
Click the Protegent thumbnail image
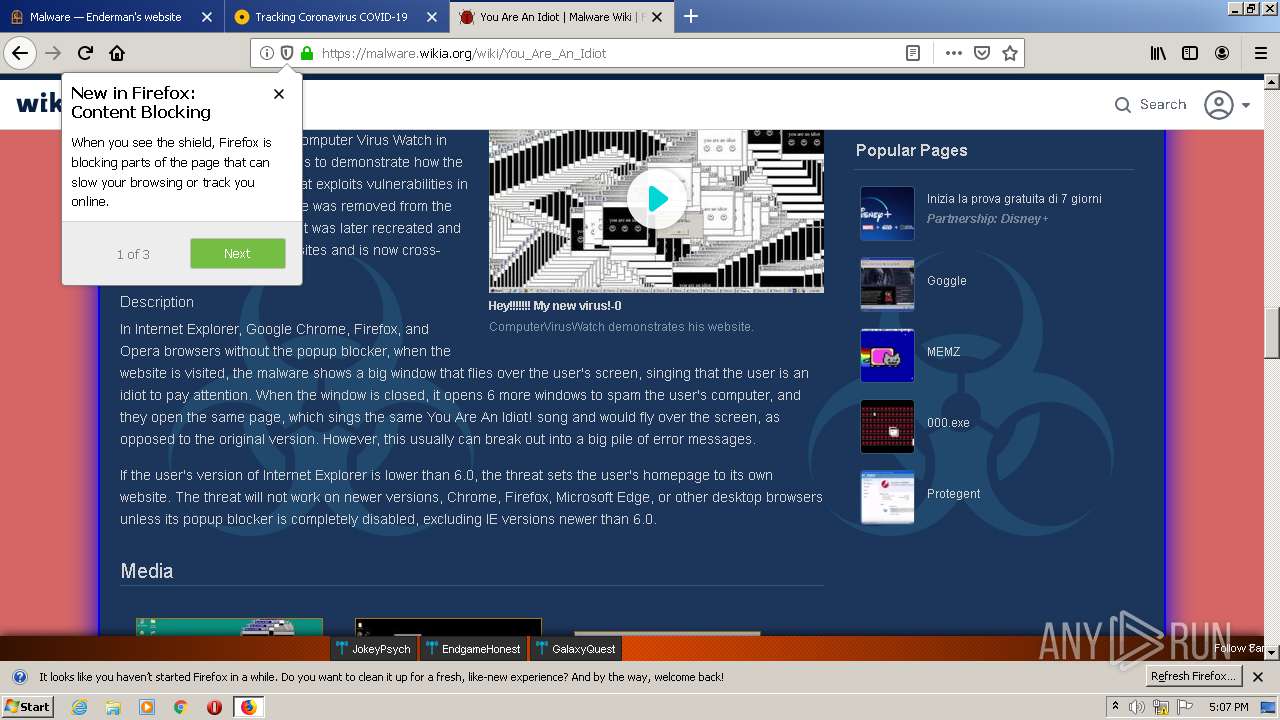click(887, 497)
